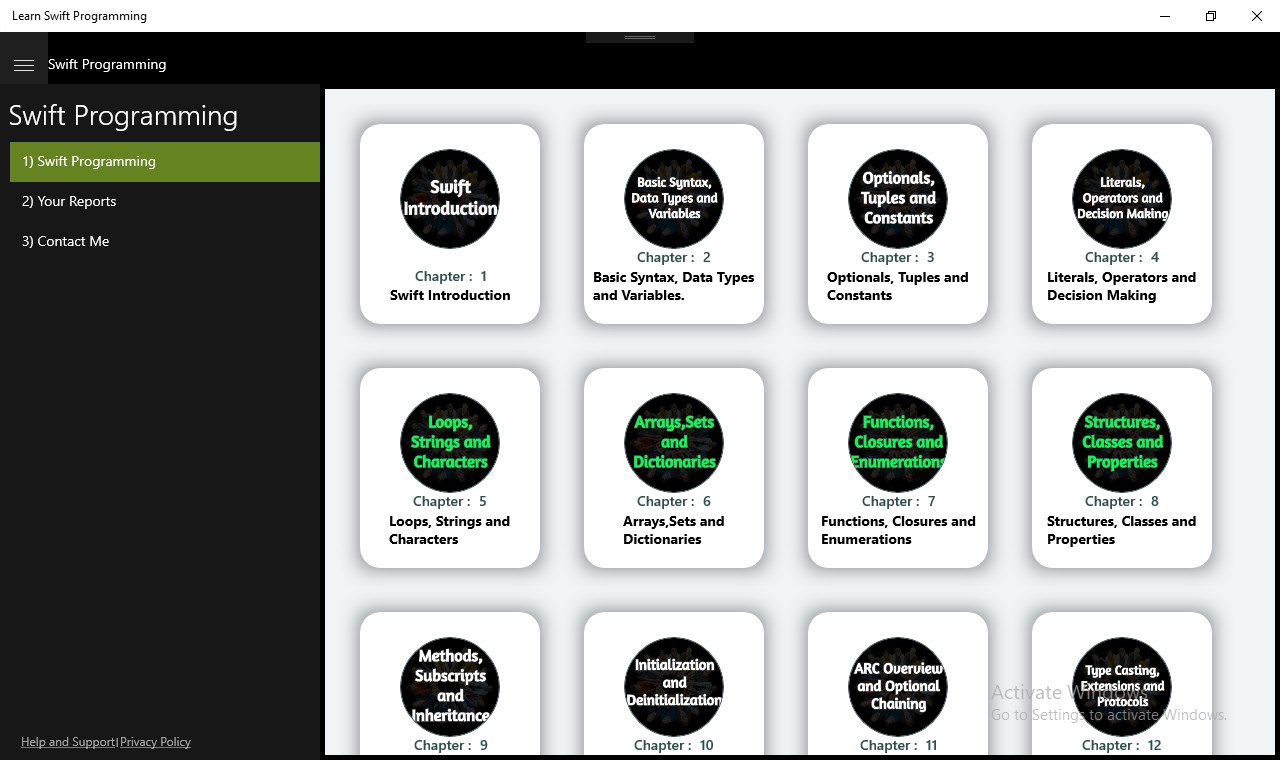Viewport: 1280px width, 760px height.
Task: Click the 'Functions, Closures and Enumerations' title under Chapter 7
Action: (898, 530)
